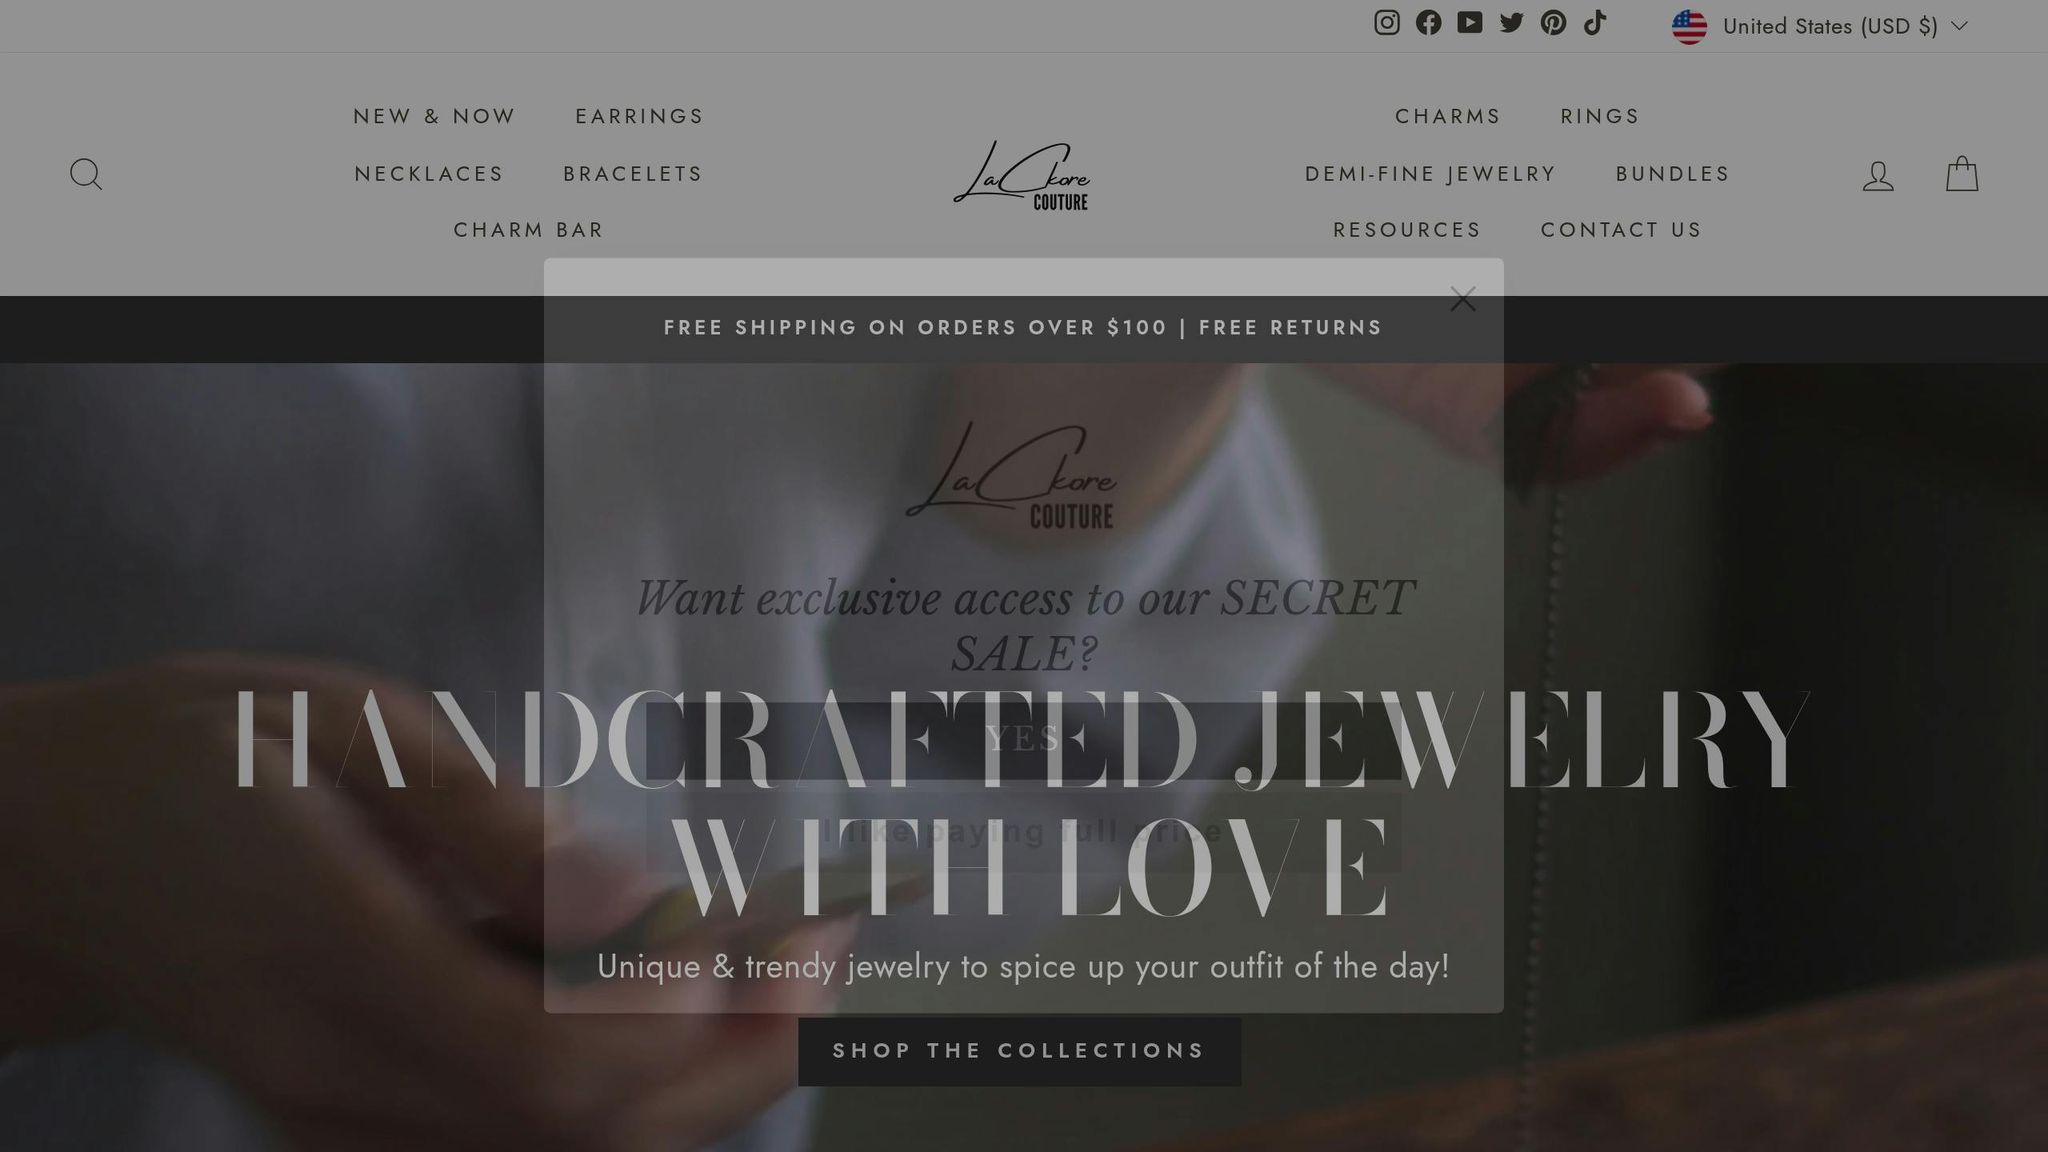Close the secret sale popup

tap(1463, 299)
